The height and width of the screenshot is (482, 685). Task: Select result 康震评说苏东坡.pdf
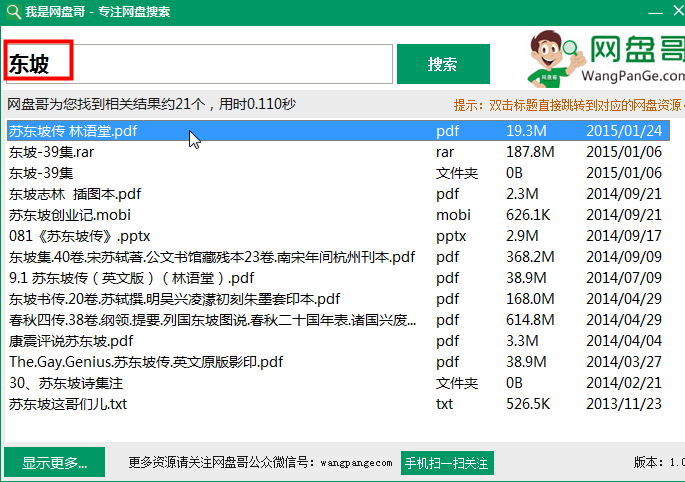pyautogui.click(x=338, y=340)
